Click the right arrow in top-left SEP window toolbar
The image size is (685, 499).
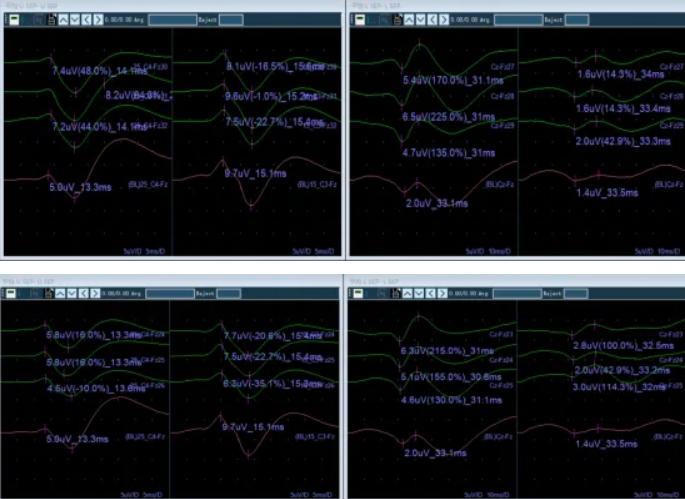[98, 20]
